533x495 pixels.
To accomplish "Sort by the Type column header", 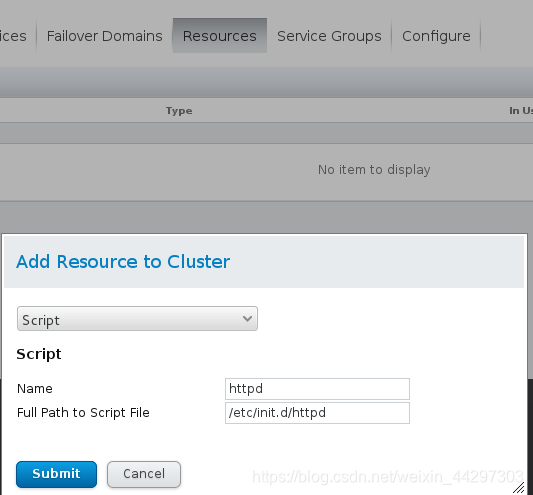I will click(179, 111).
